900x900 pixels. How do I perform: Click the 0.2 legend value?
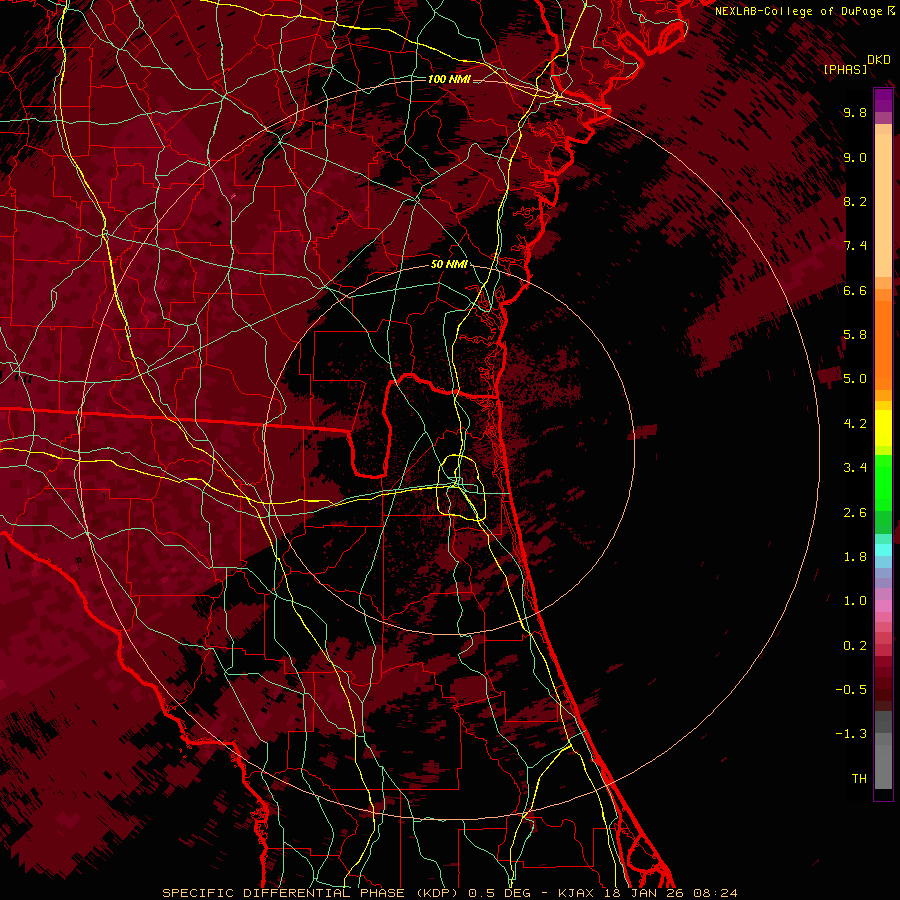855,646
